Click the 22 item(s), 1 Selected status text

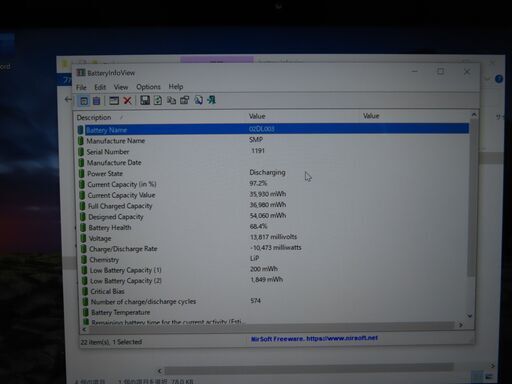111,342
